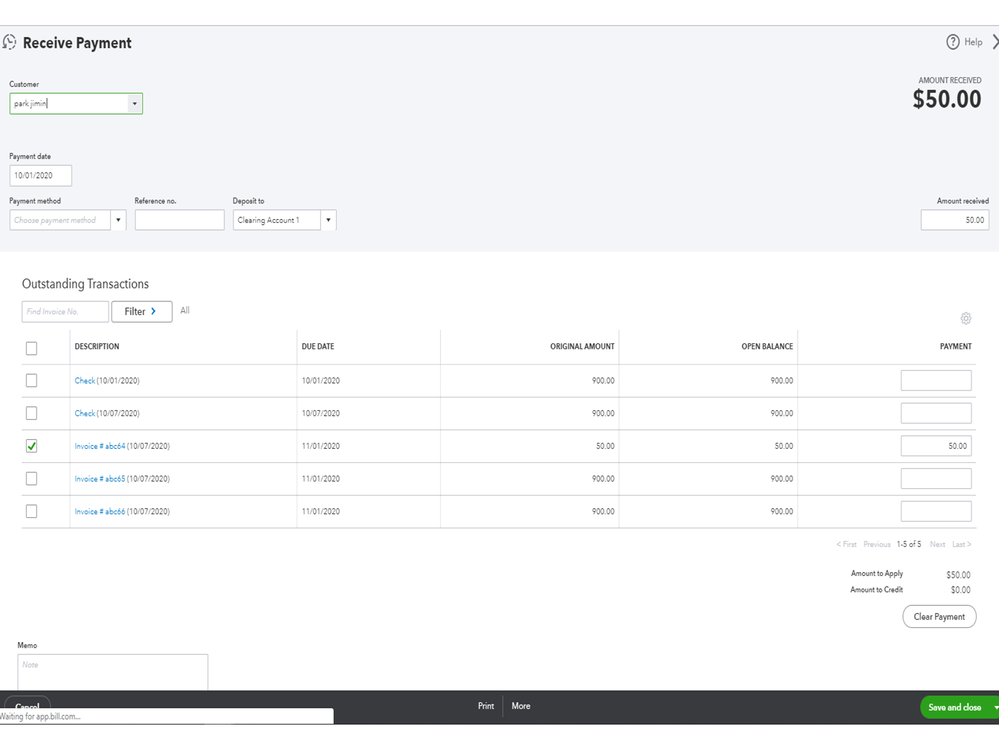The image size is (999, 749).
Task: Click payment field for Invoice abc66
Action: (x=936, y=511)
